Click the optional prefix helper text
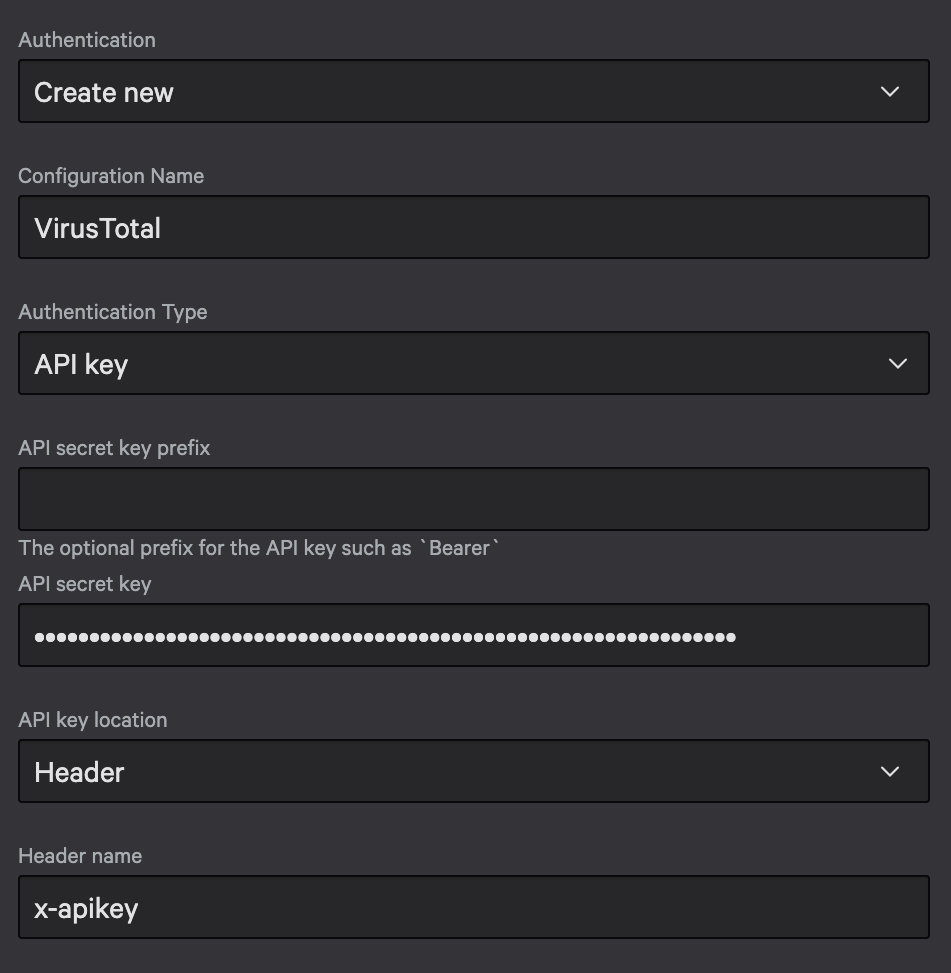Screen dimensions: 951x973 (215, 548)
